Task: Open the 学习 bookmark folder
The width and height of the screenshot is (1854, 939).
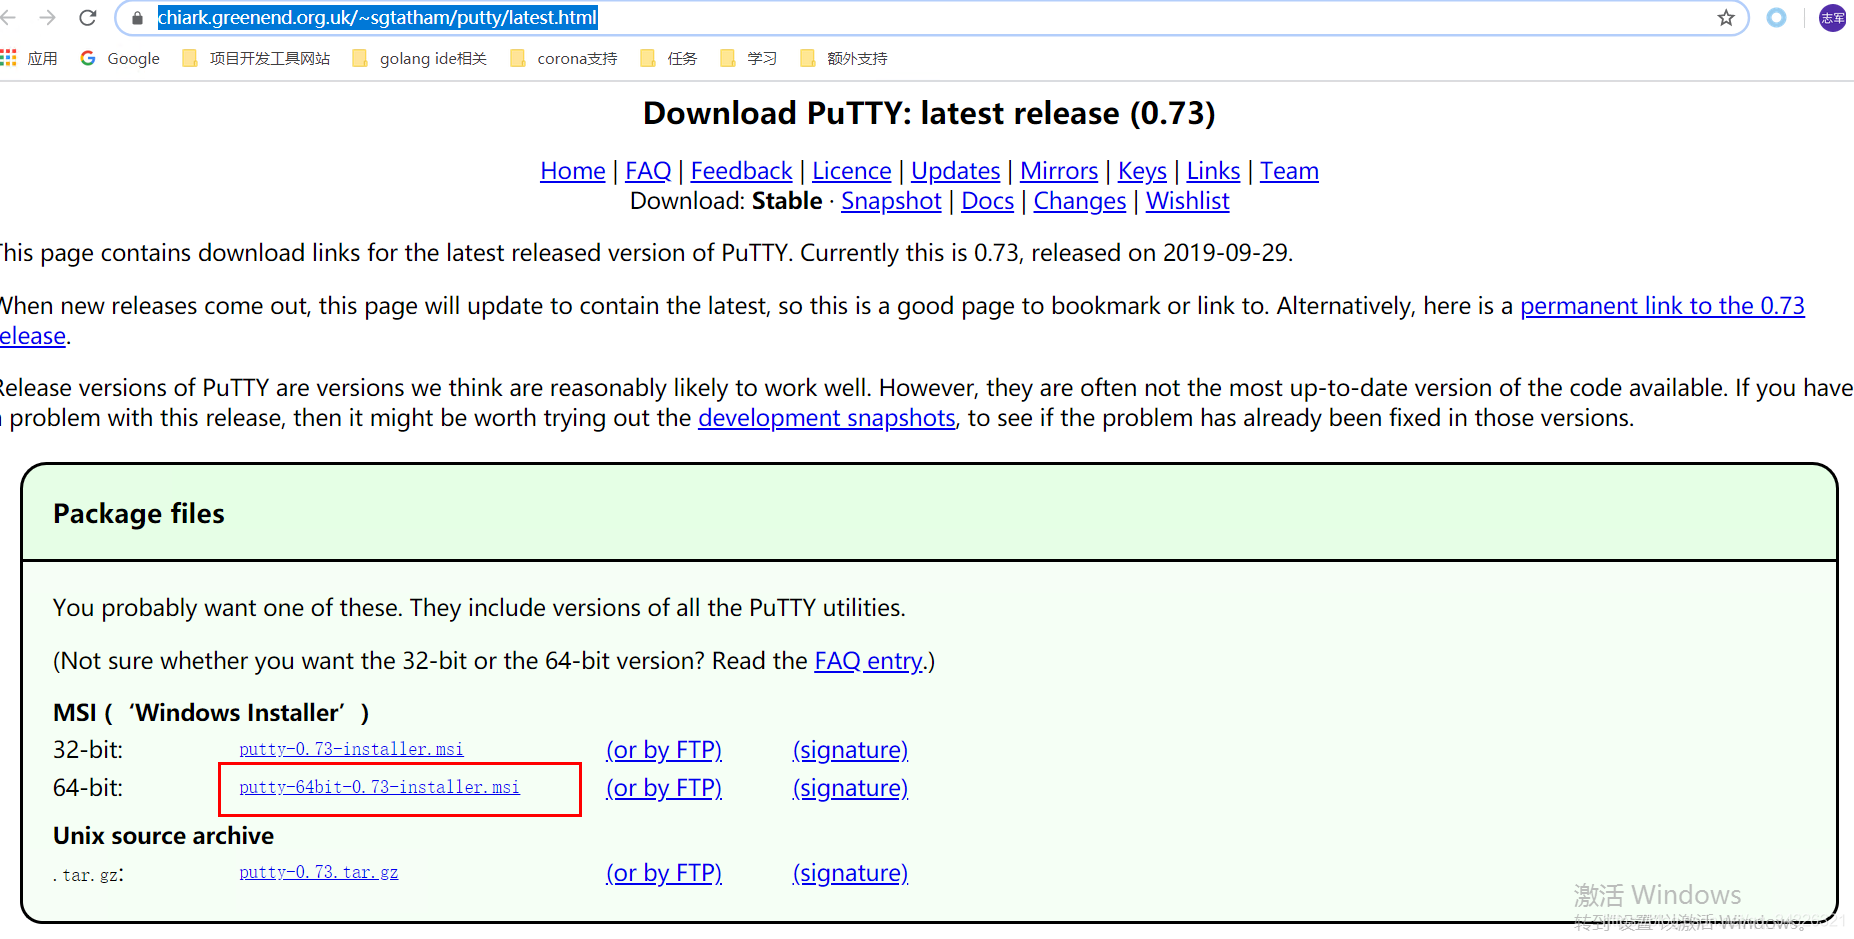Action: (x=749, y=58)
